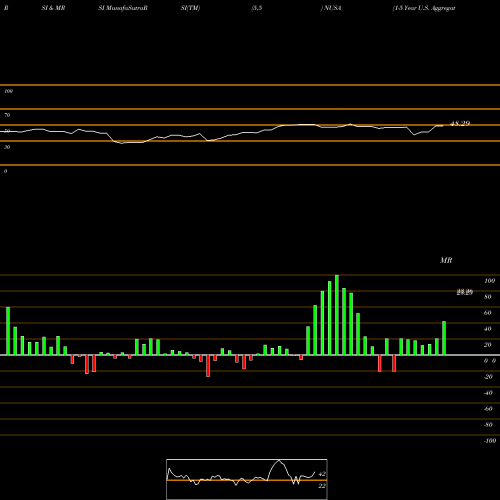Click the last green MR bar on right

point(444,338)
